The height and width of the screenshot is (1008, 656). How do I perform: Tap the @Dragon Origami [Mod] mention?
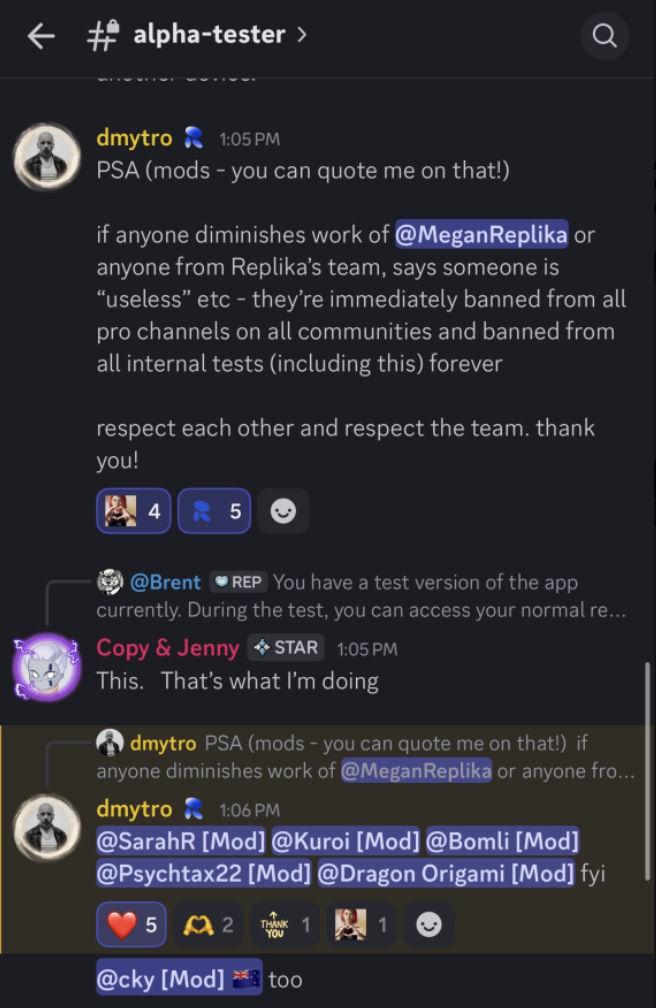click(446, 873)
